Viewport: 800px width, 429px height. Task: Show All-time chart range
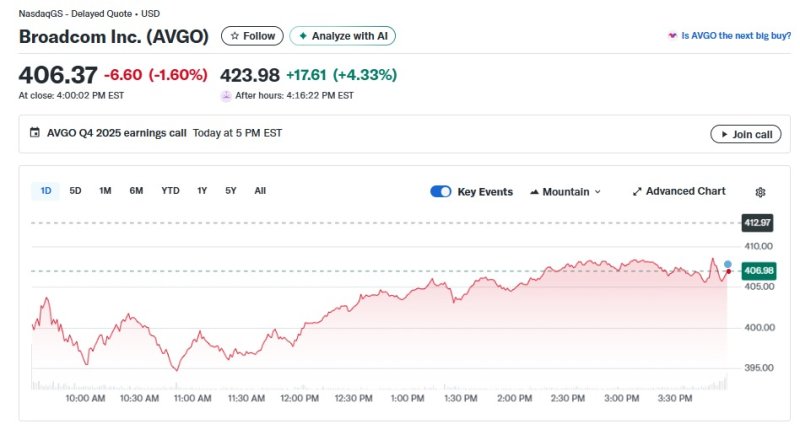pos(260,190)
